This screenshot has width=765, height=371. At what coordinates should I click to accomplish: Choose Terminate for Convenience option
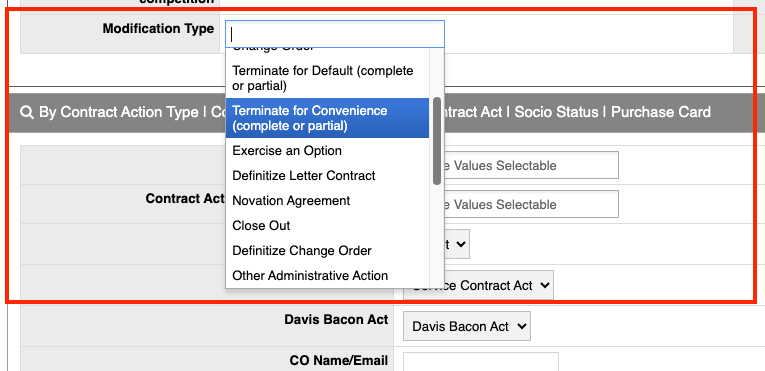327,118
